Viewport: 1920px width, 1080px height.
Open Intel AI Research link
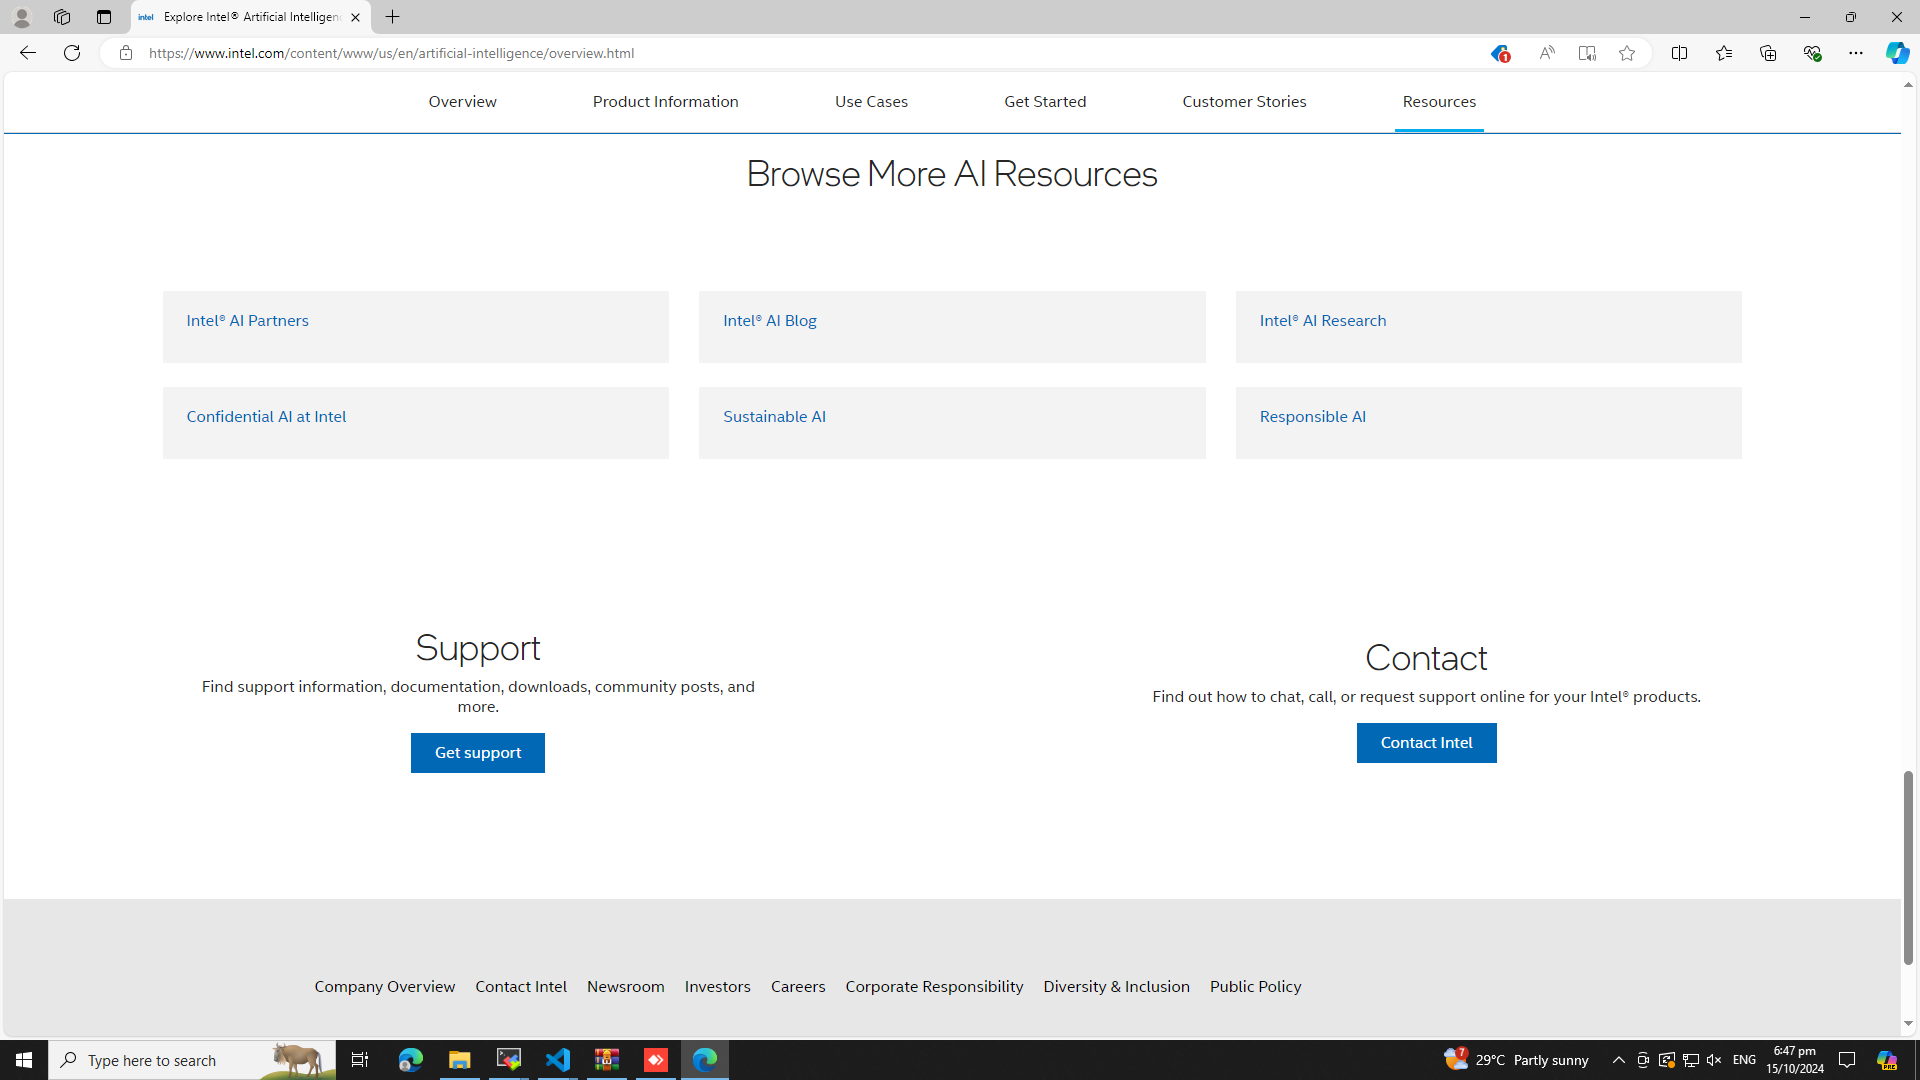coord(1322,320)
